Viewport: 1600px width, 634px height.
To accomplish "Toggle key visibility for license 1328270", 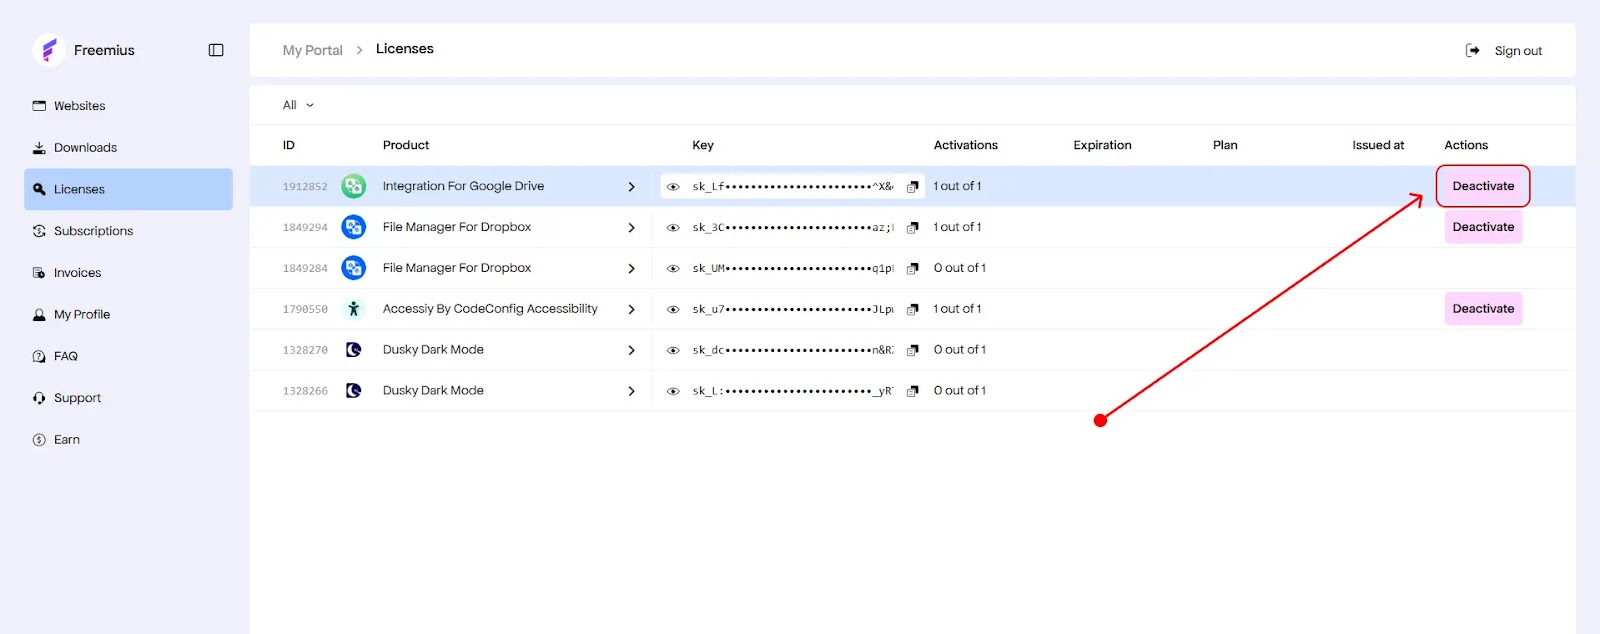I will pos(673,351).
